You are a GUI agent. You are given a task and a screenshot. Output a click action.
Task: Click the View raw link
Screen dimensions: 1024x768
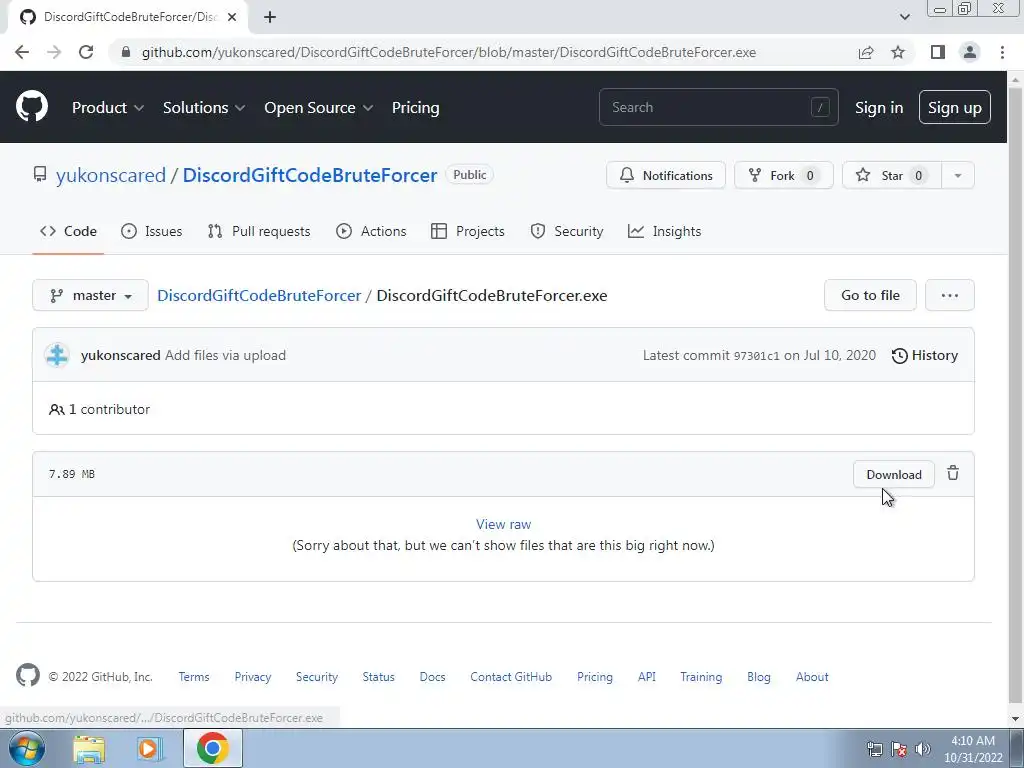[x=504, y=524]
